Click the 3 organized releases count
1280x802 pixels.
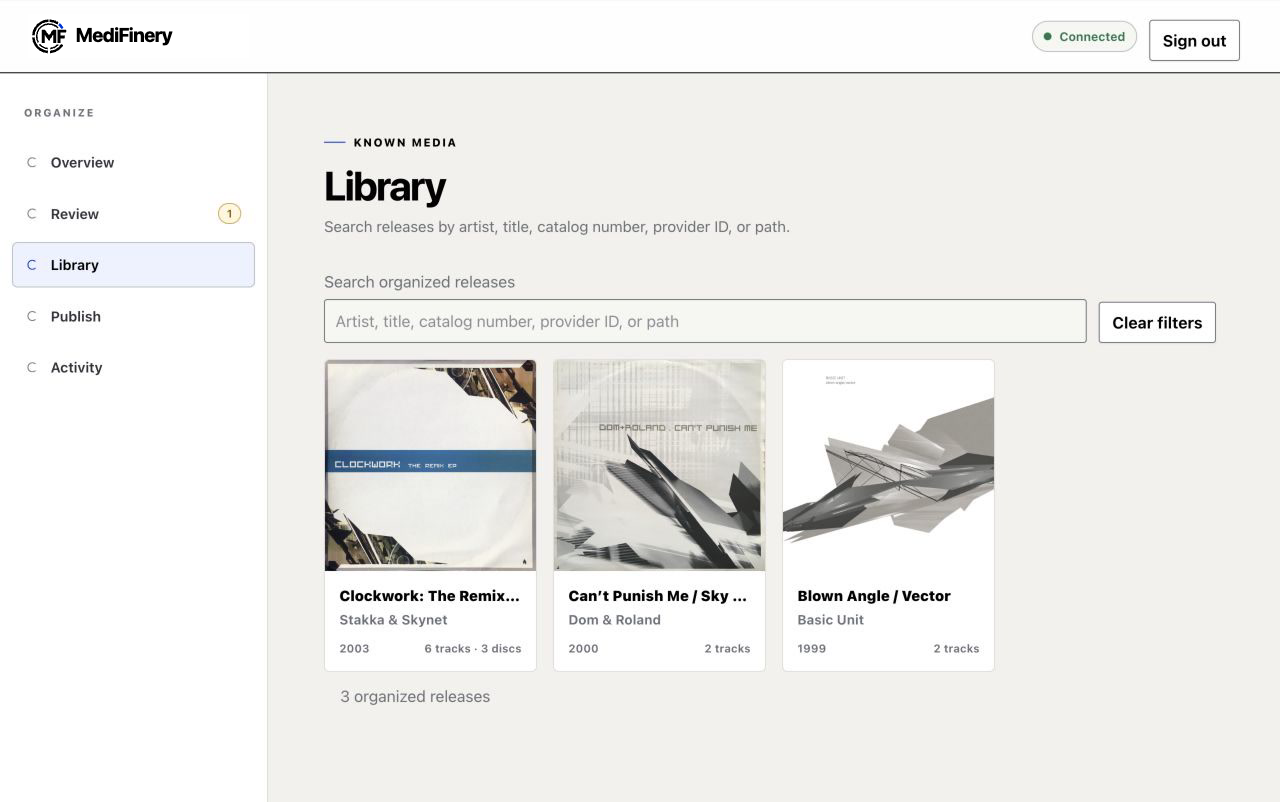(415, 697)
